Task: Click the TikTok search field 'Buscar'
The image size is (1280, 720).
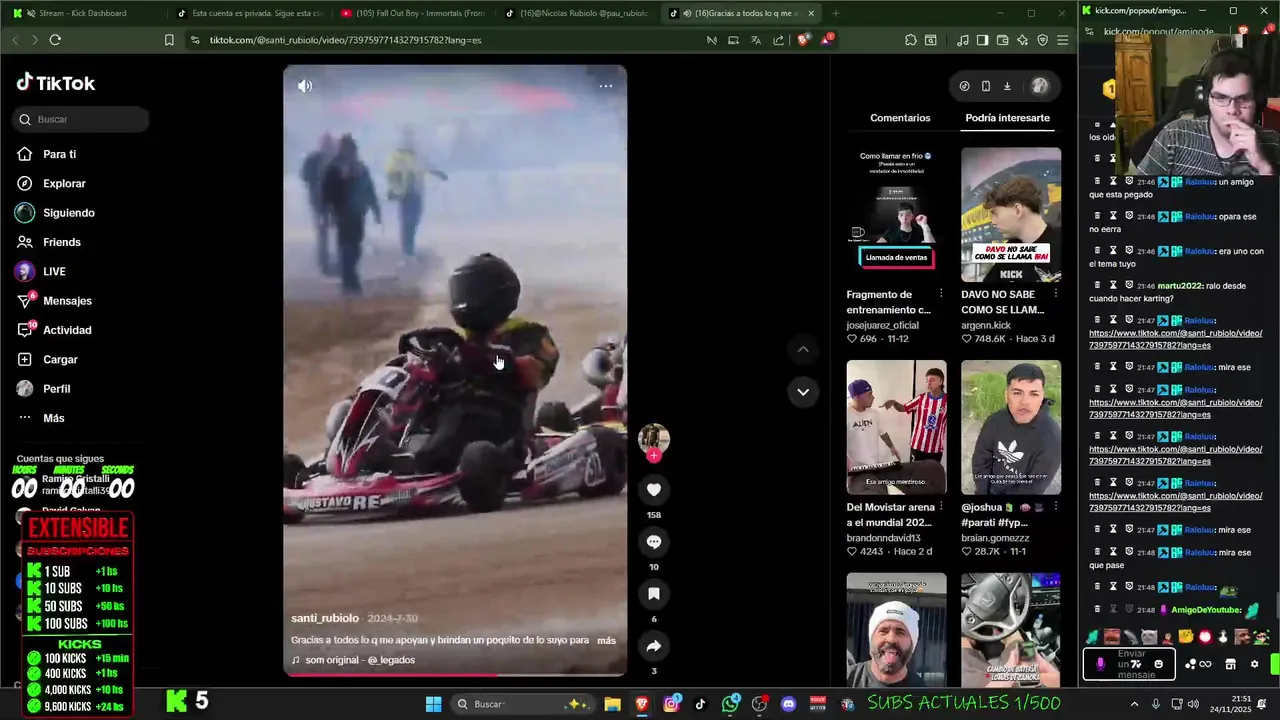Action: pos(82,119)
